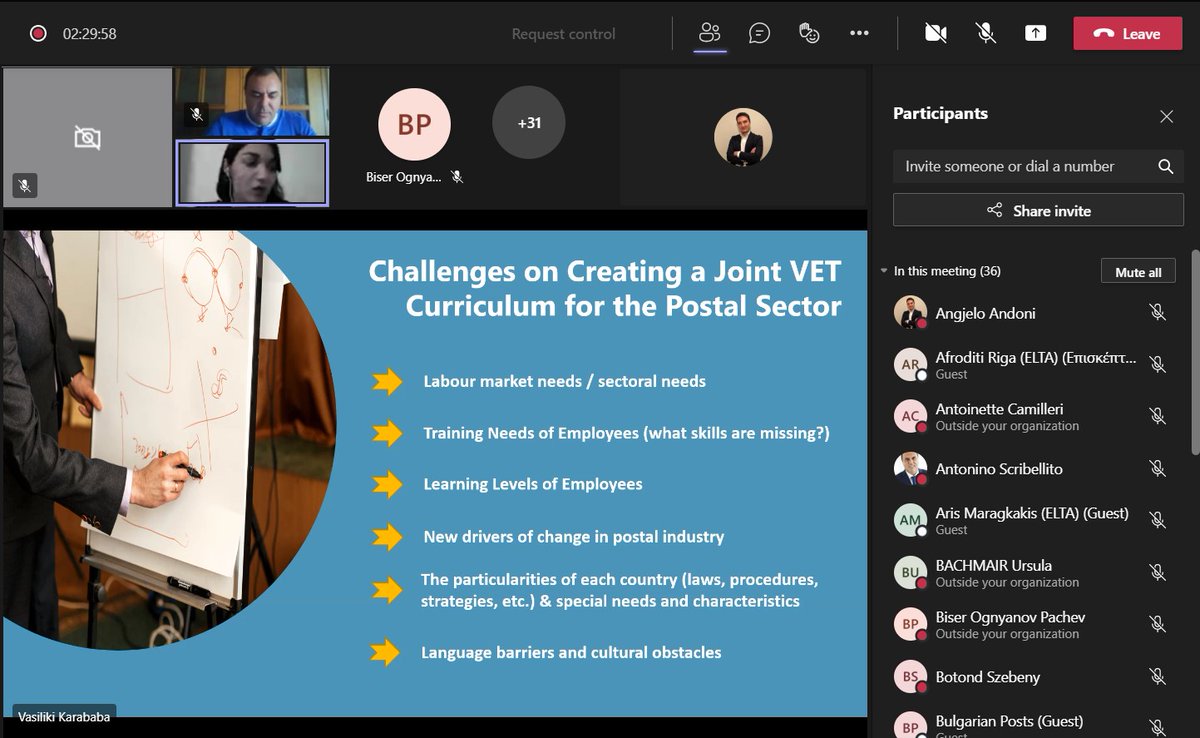
Task: Select Antoinette Camilleri name in the list
Action: pyautogui.click(x=999, y=409)
